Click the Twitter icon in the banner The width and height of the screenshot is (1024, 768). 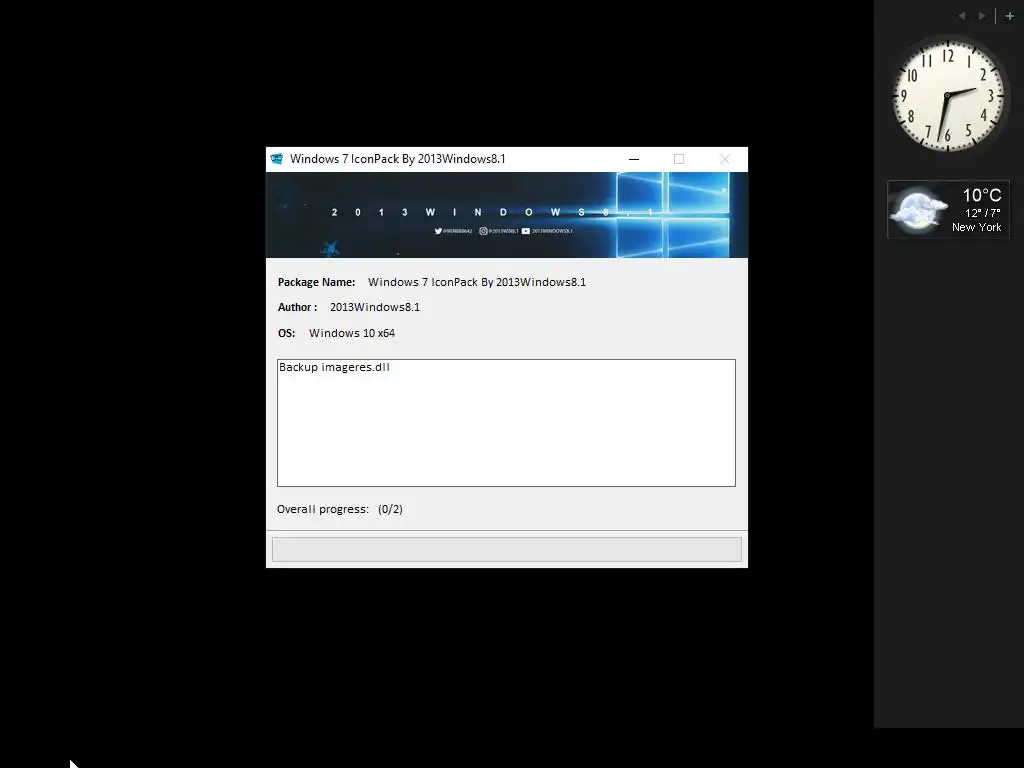[438, 231]
